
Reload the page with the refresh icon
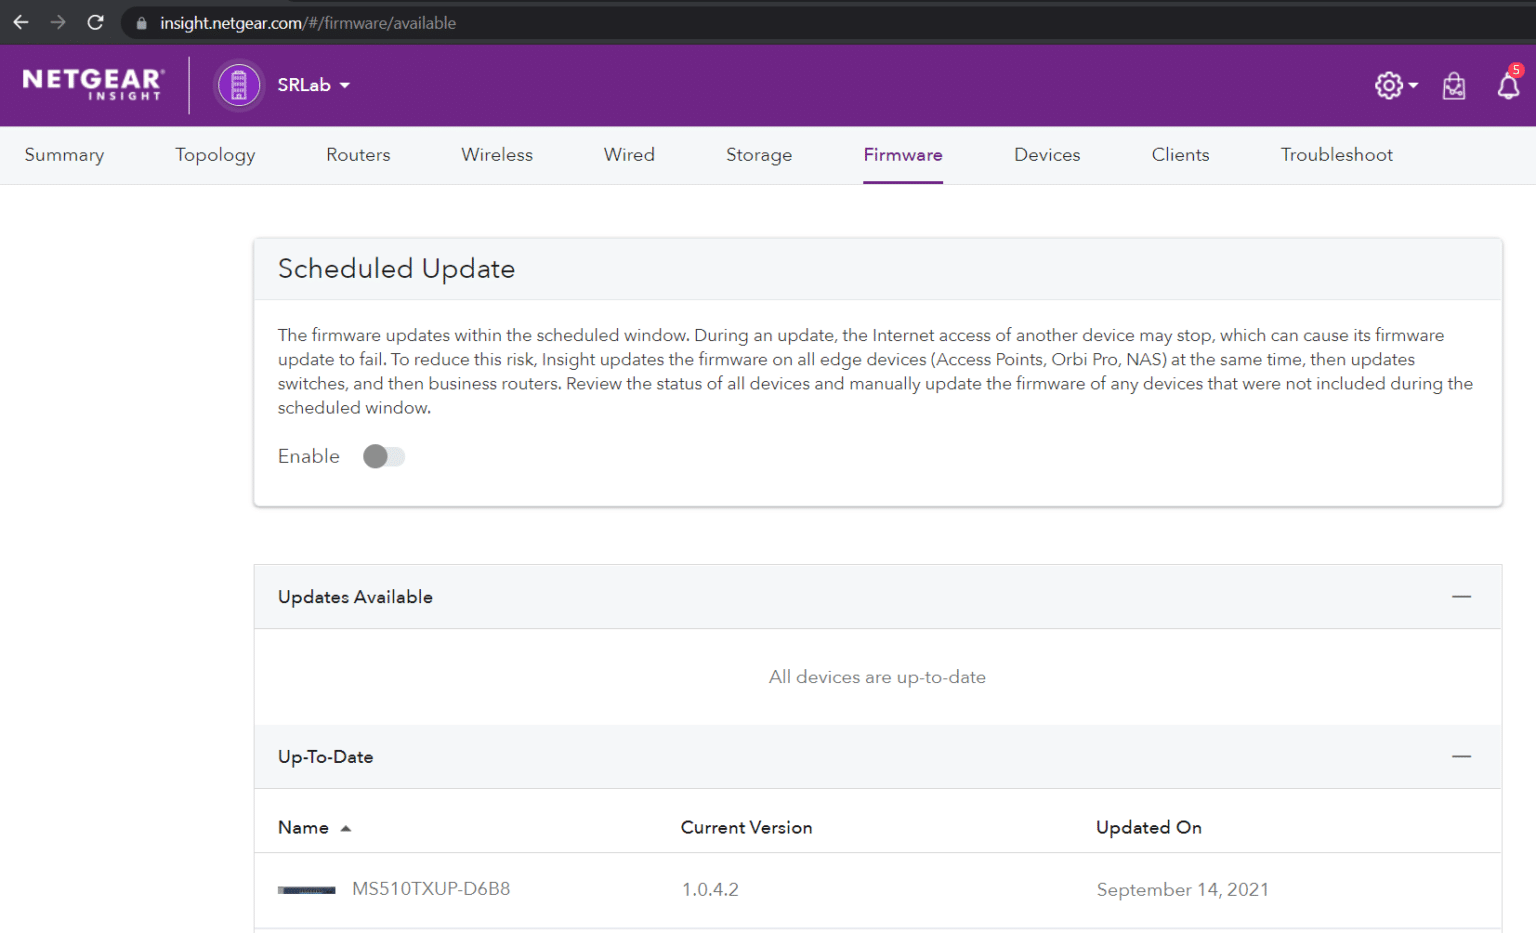95,22
